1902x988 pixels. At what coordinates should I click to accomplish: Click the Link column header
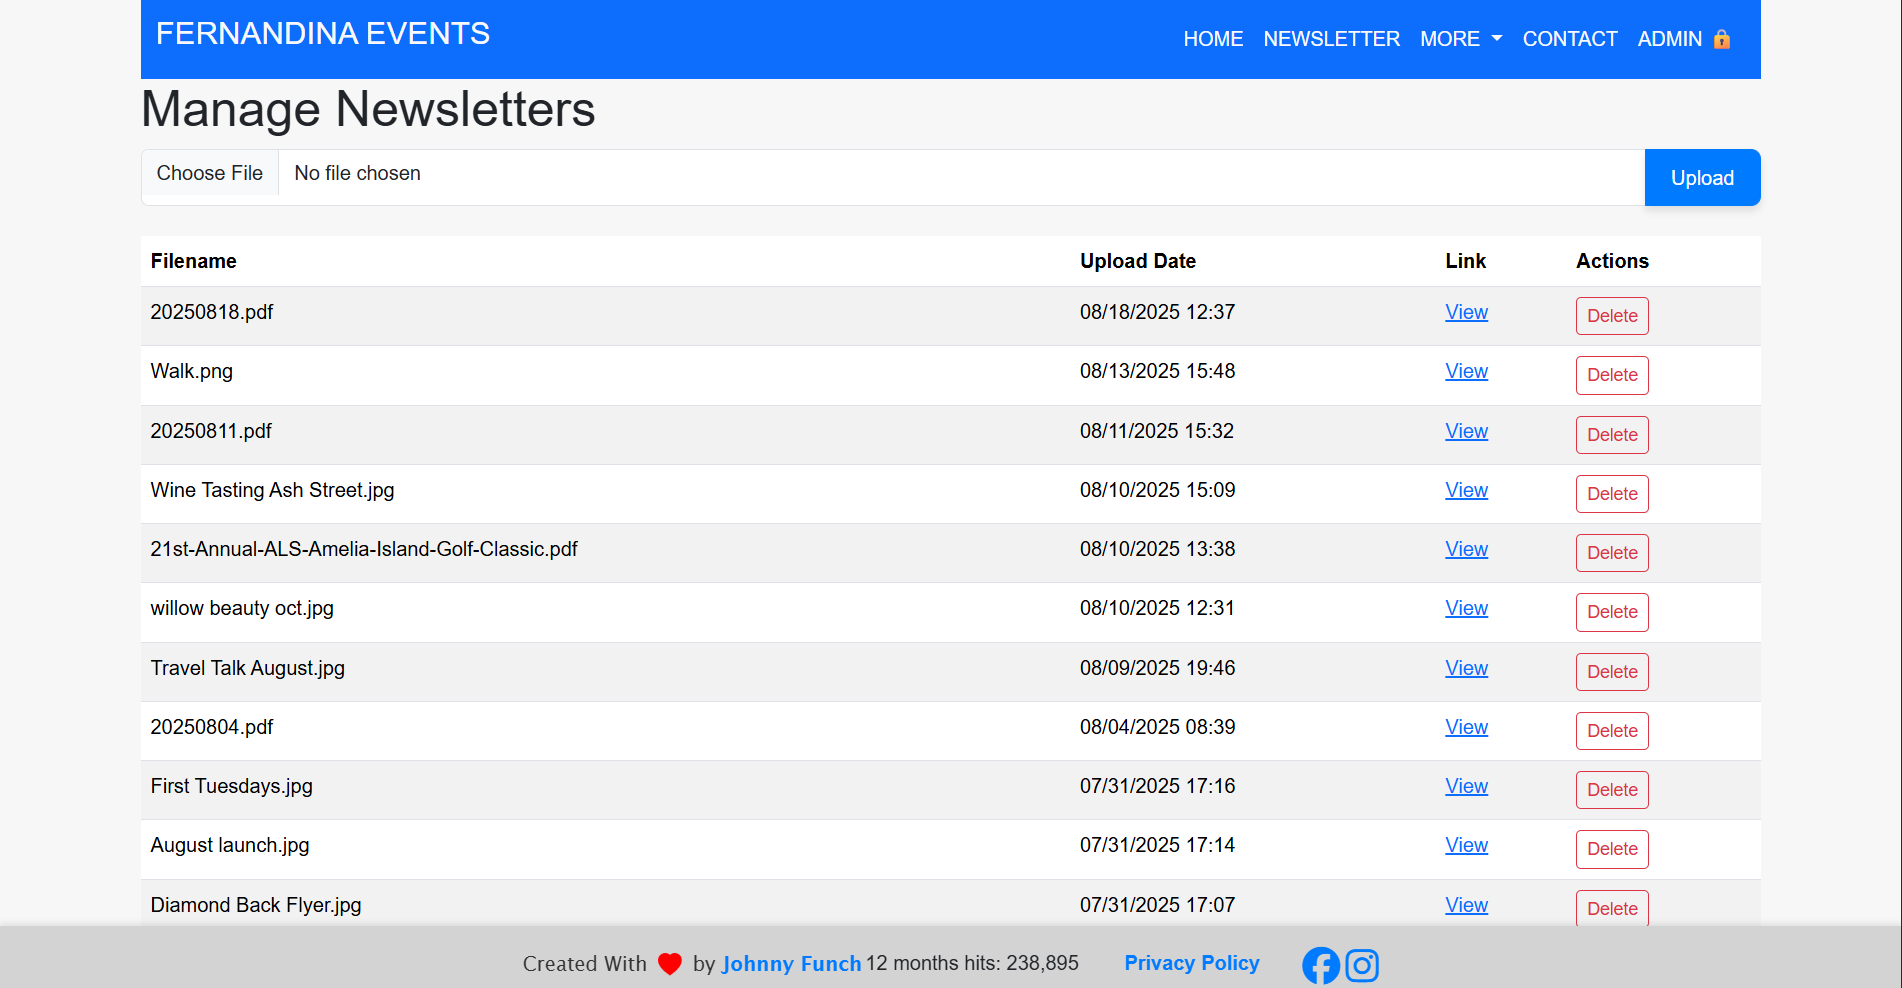click(x=1465, y=261)
